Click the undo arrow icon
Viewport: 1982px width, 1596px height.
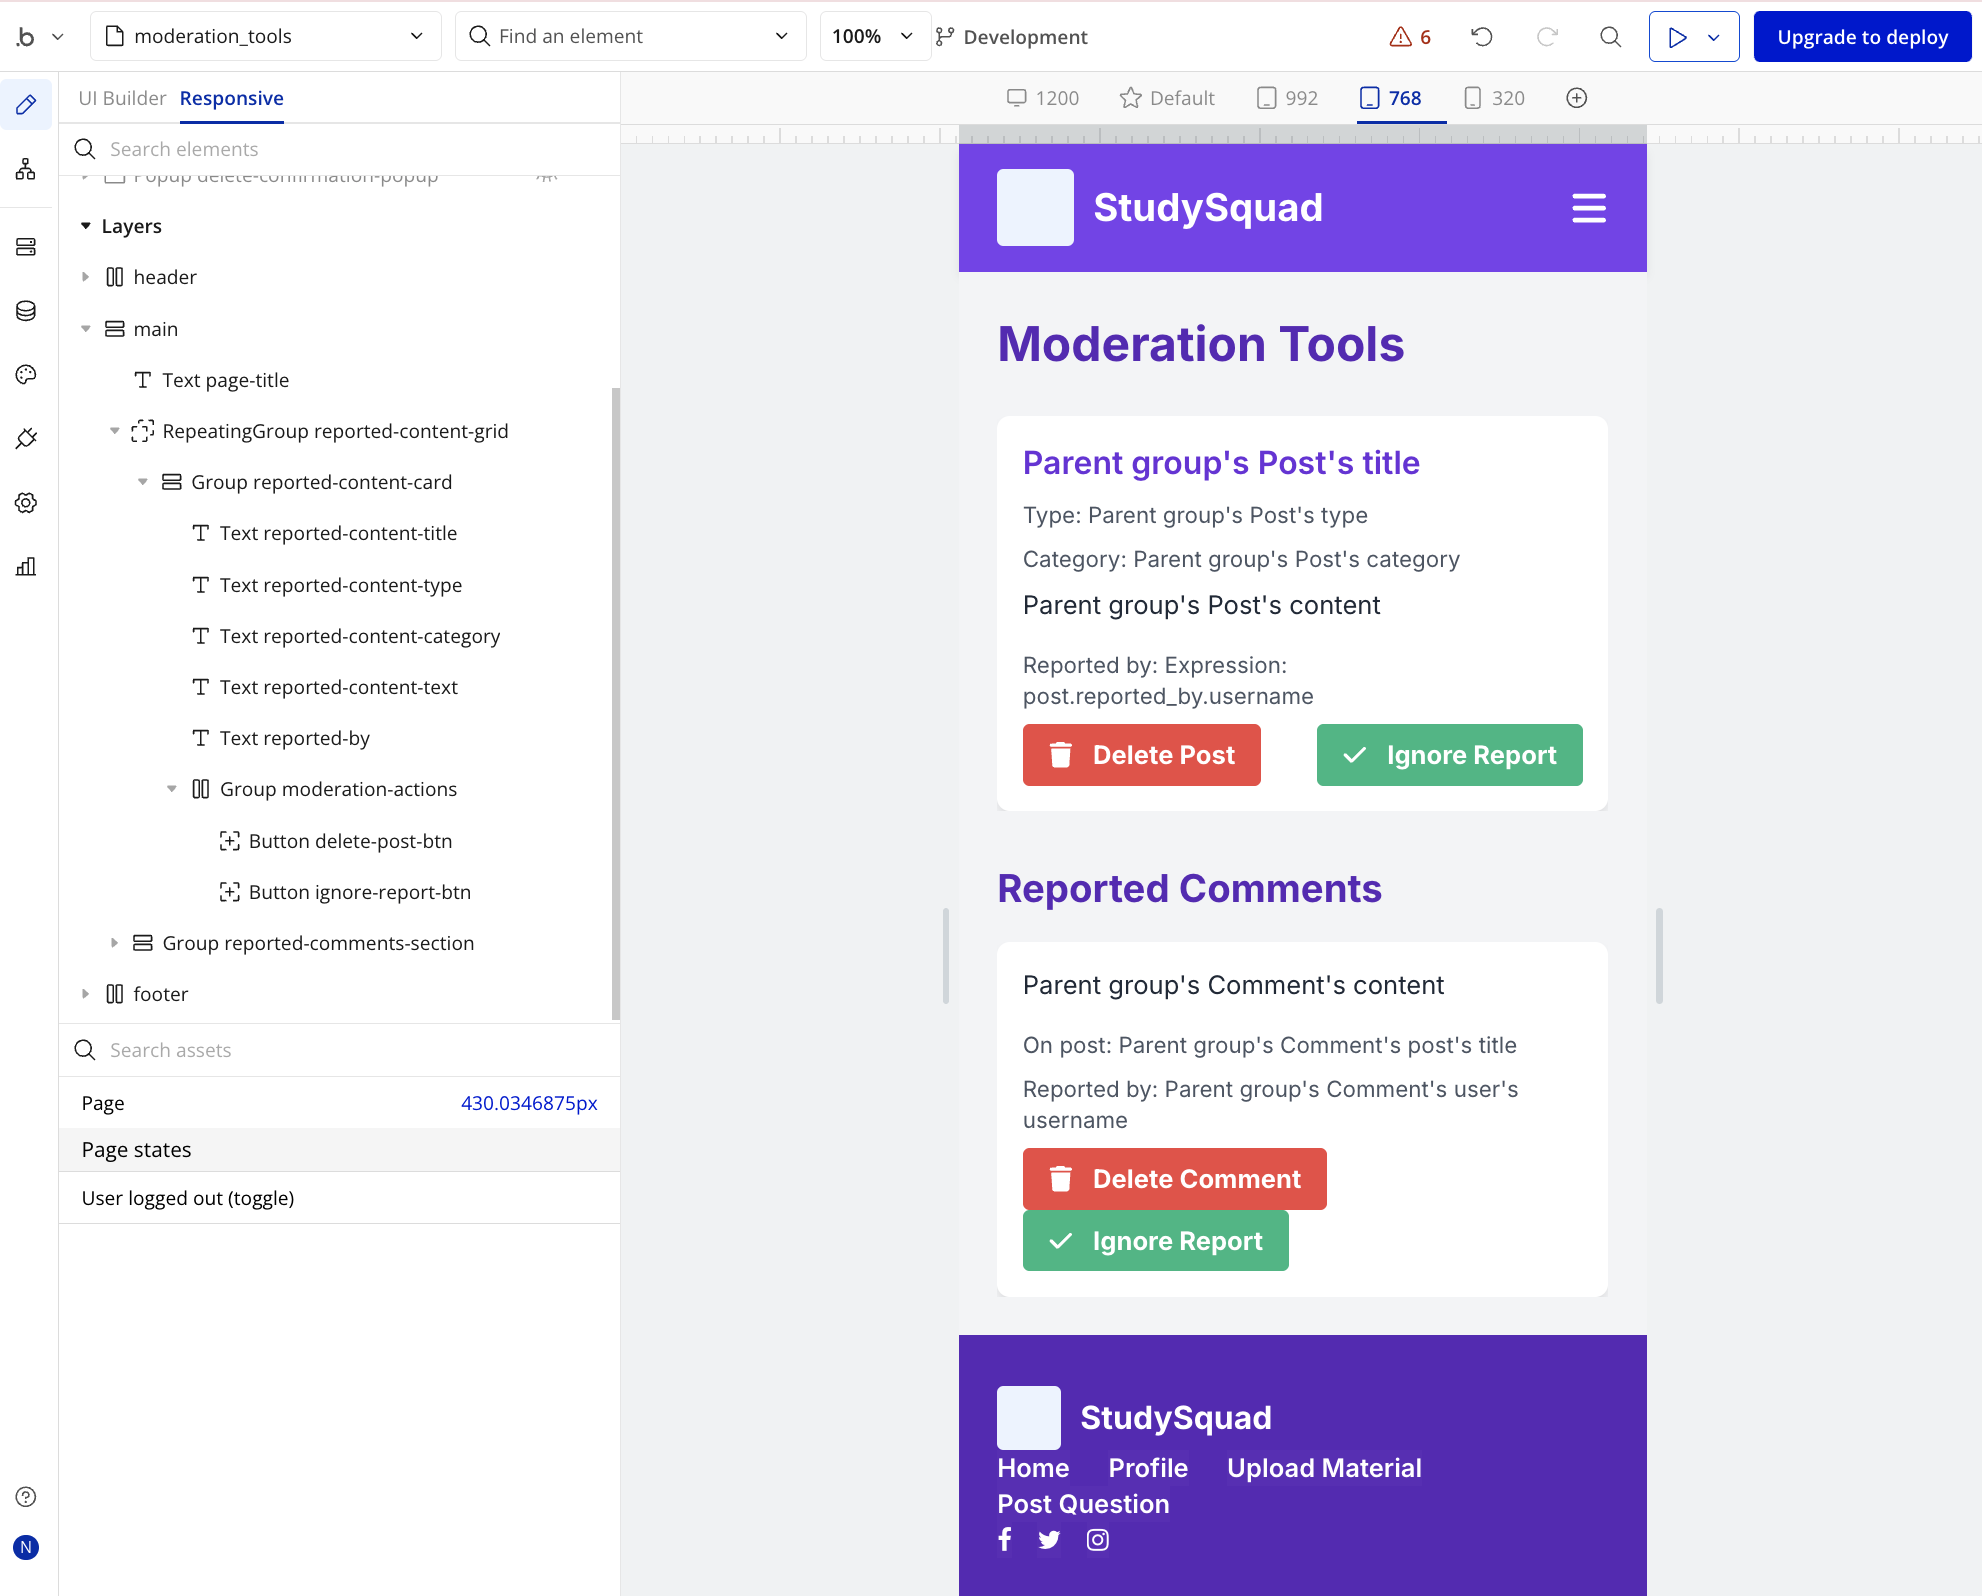pyautogui.click(x=1481, y=37)
